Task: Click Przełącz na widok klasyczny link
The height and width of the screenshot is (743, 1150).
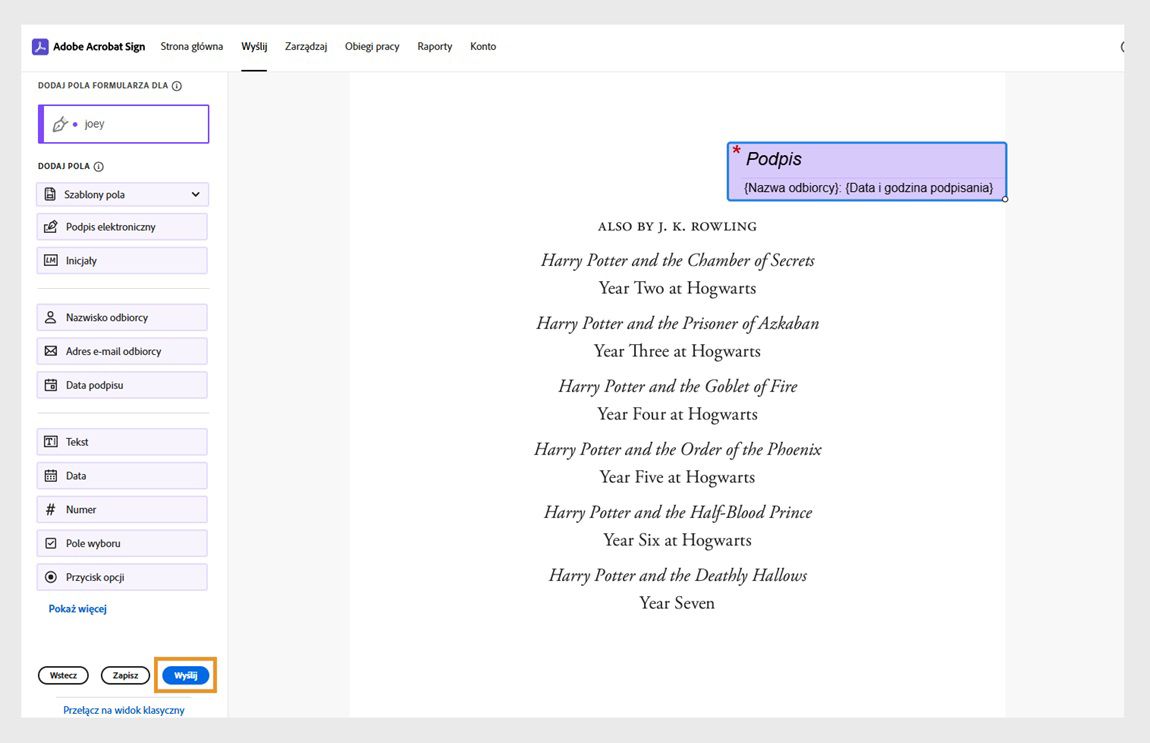Action: [x=124, y=710]
